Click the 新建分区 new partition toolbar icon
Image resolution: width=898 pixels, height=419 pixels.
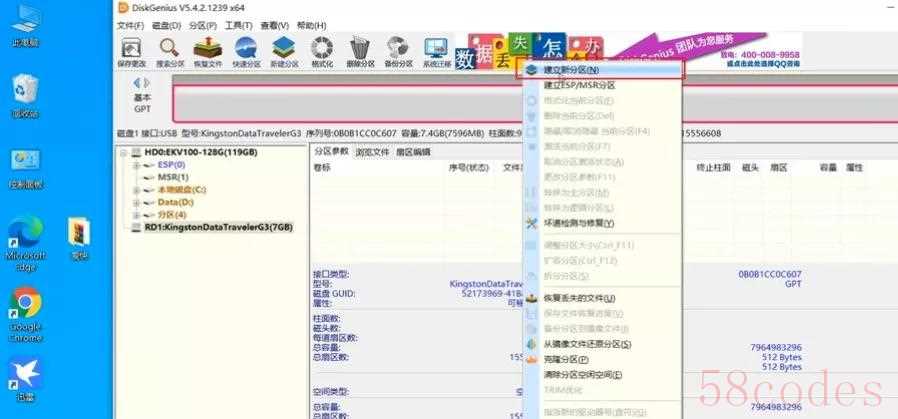(x=283, y=52)
